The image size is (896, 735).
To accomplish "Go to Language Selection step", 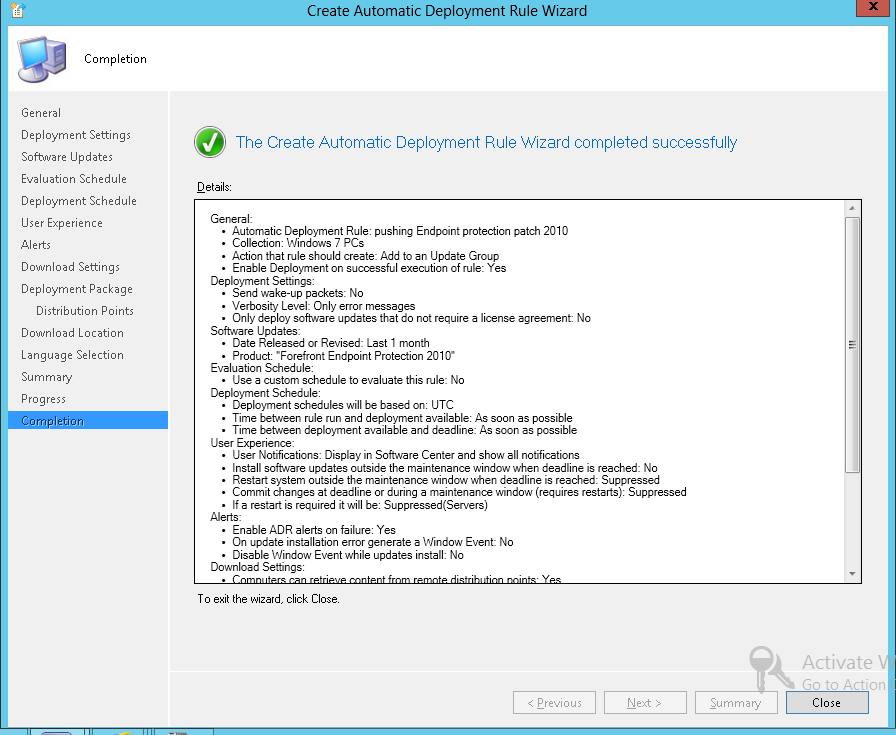I will (73, 355).
